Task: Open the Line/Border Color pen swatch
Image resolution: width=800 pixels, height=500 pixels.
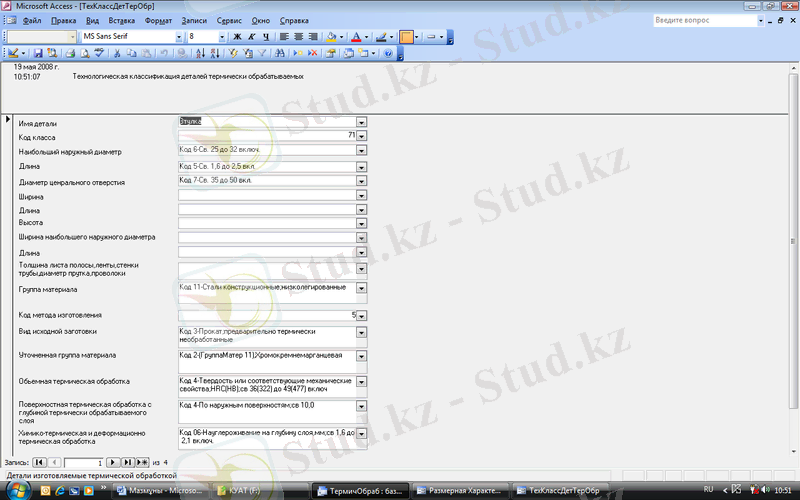Action: (381, 37)
